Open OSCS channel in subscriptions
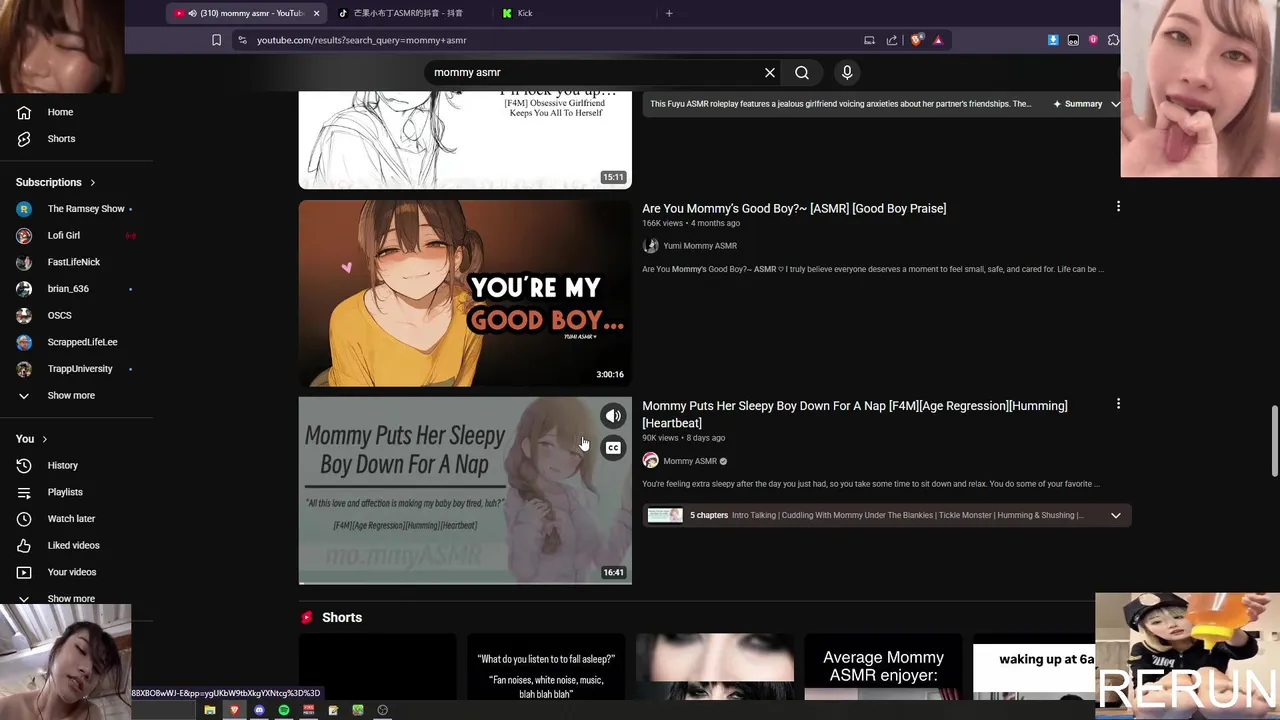Image resolution: width=1280 pixels, height=720 pixels. point(60,316)
